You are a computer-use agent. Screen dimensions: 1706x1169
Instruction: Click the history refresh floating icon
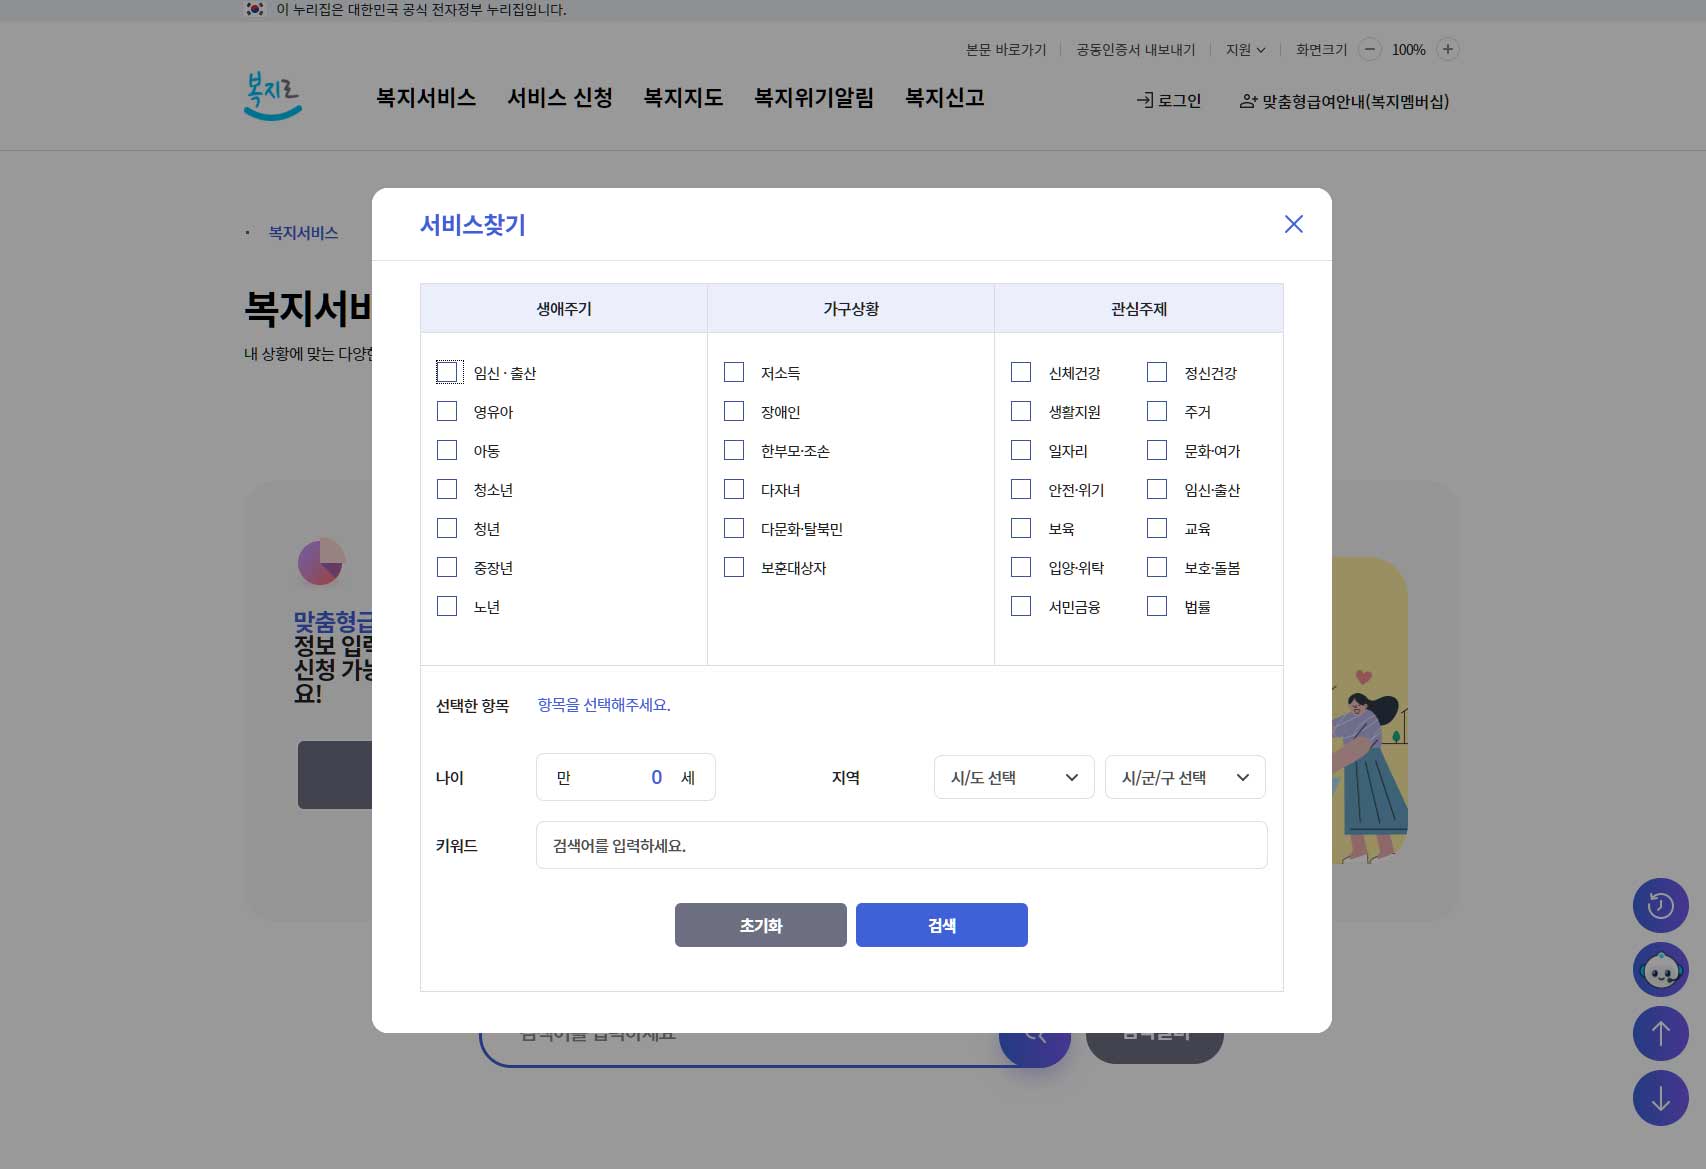pyautogui.click(x=1660, y=905)
